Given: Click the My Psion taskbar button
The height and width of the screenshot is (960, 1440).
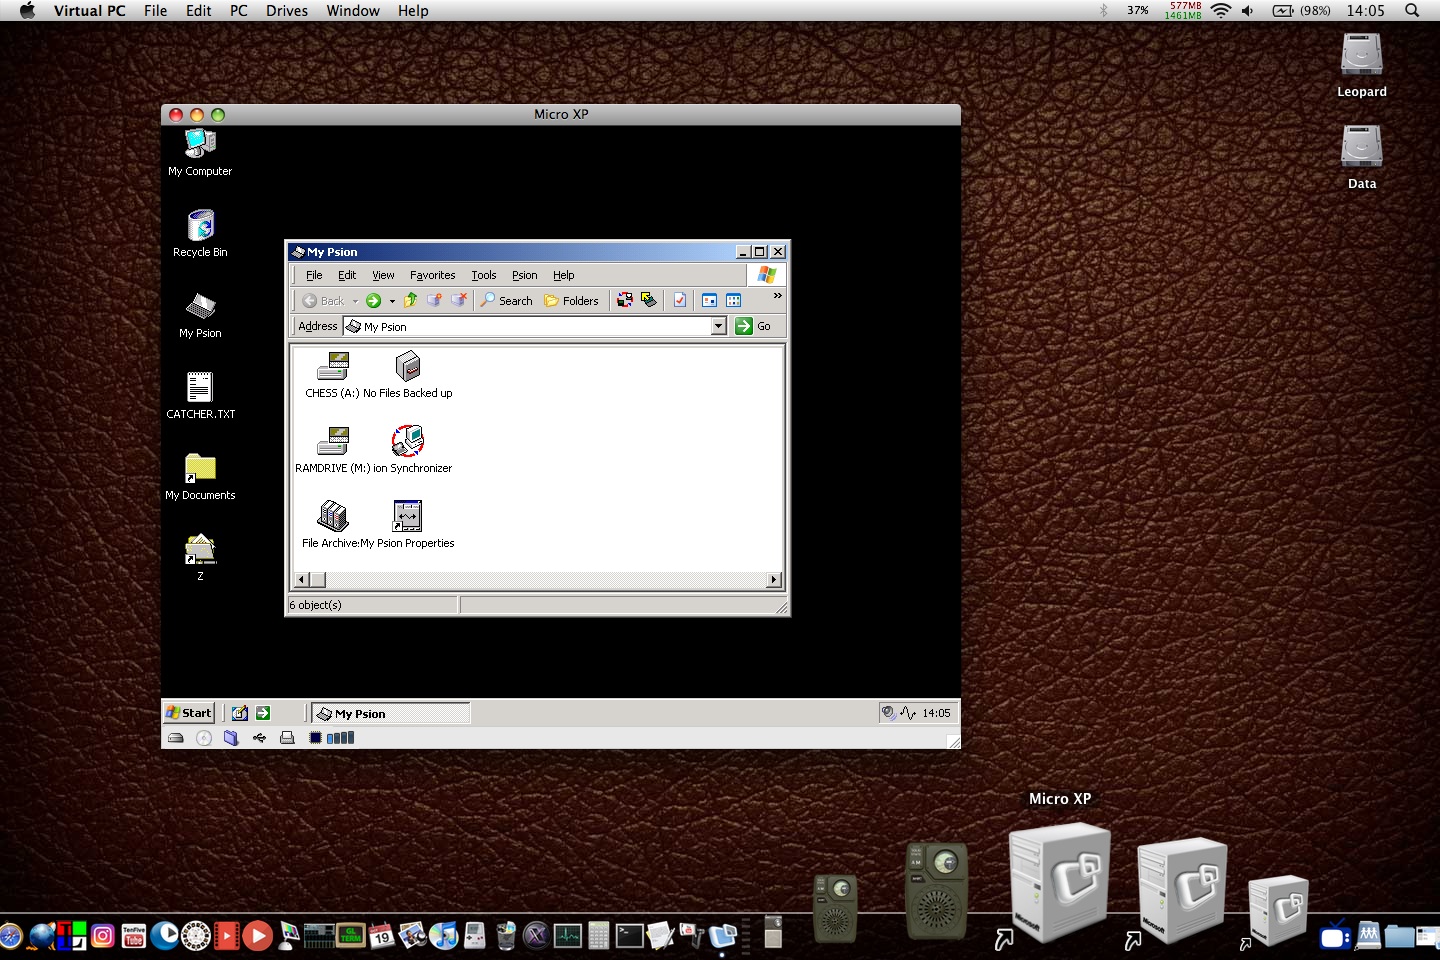Looking at the screenshot, I should 390,713.
